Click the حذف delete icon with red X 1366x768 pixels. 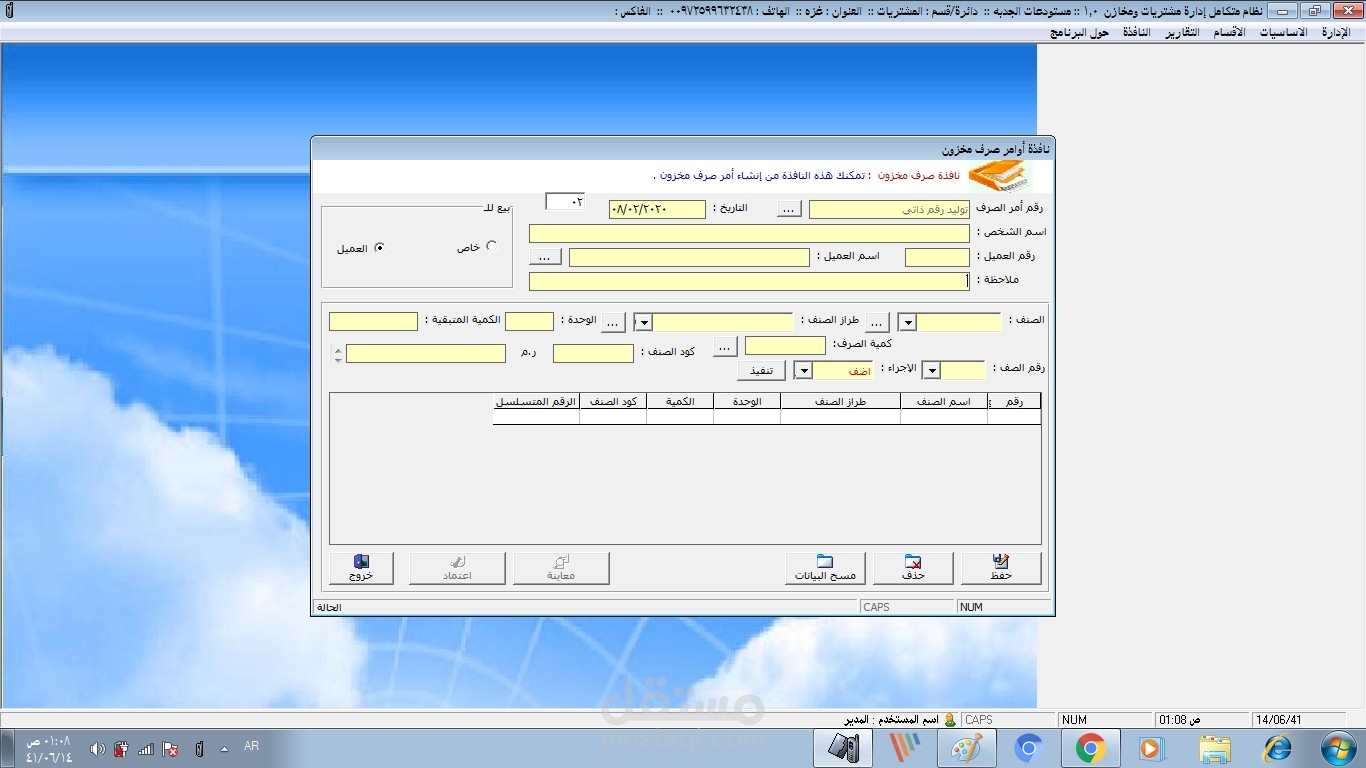(912, 565)
